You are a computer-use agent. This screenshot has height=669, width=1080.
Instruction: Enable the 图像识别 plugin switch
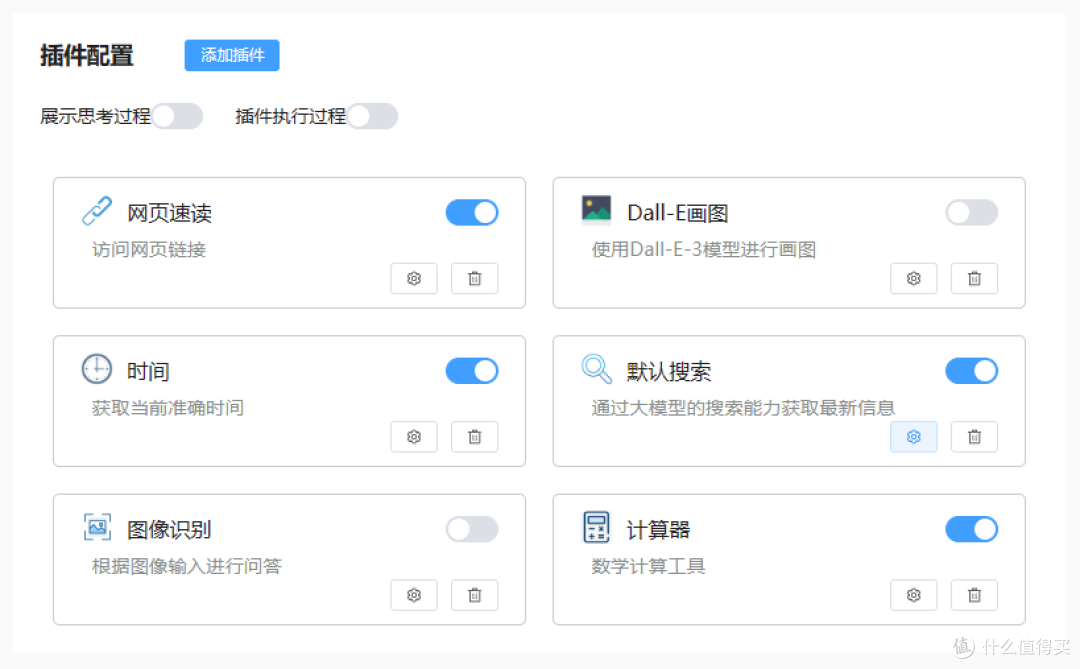[x=472, y=530]
